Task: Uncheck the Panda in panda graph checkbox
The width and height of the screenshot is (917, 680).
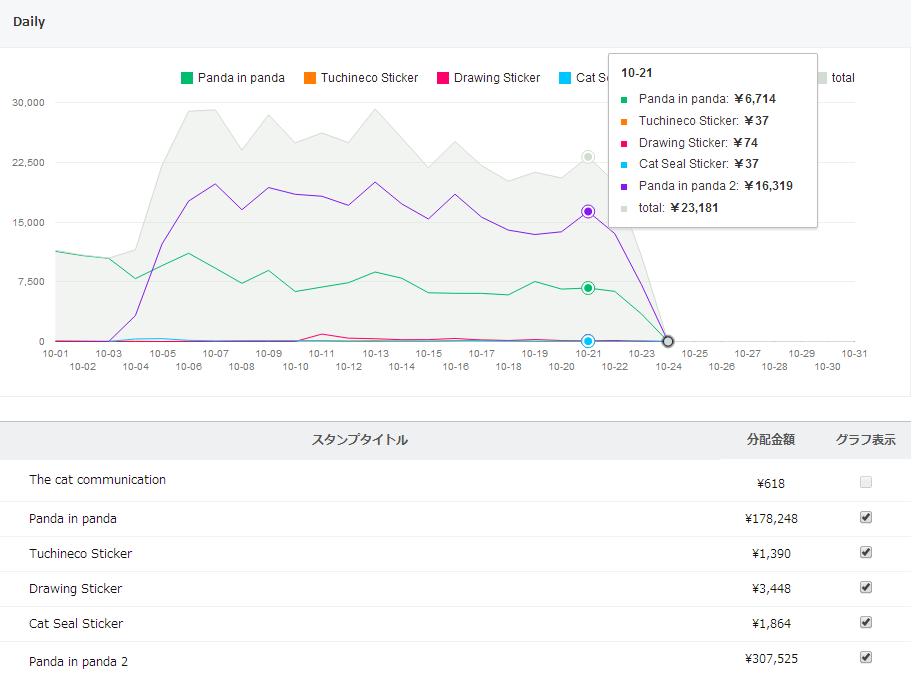Action: point(866,517)
